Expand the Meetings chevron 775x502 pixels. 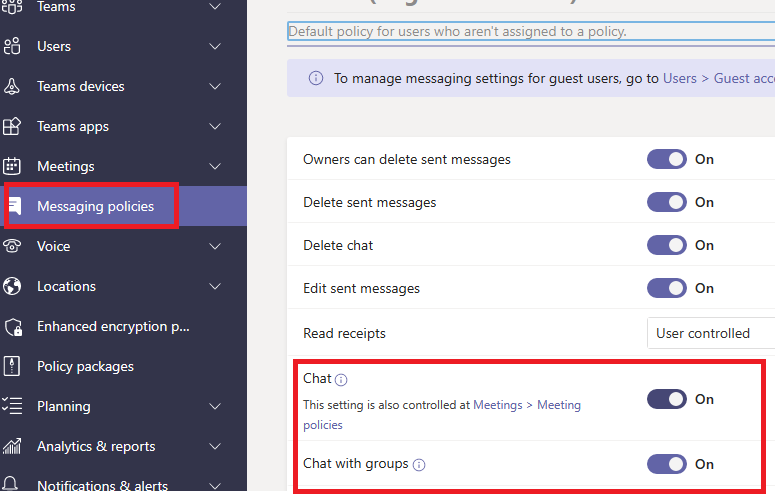point(215,167)
